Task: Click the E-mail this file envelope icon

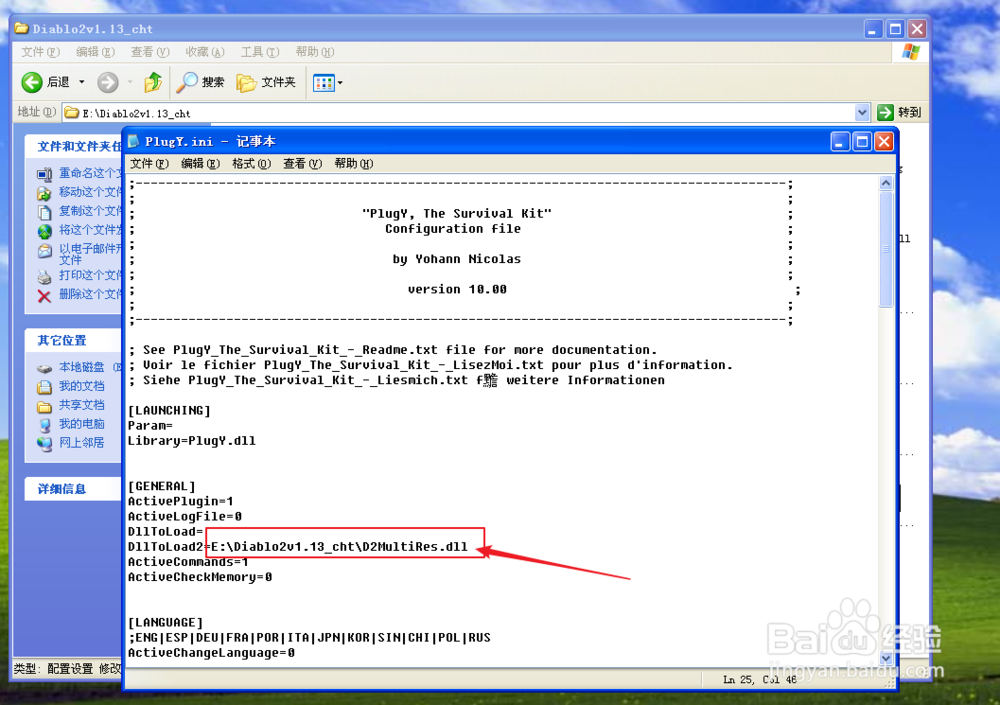Action: tap(44, 251)
